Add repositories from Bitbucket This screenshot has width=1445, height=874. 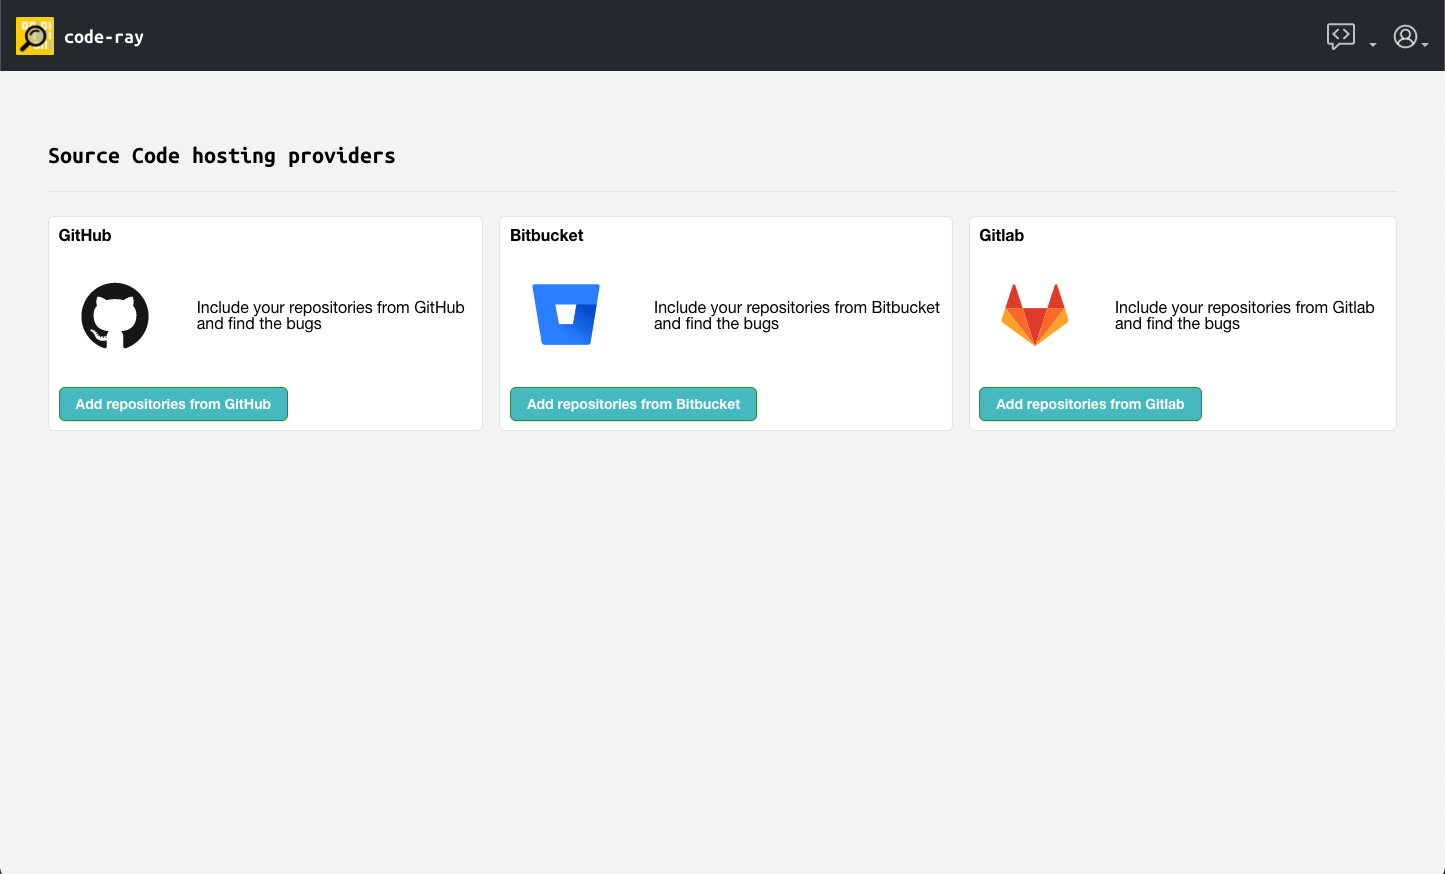633,404
